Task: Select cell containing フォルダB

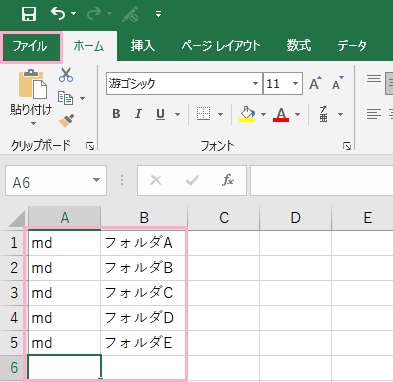Action: coord(144,268)
